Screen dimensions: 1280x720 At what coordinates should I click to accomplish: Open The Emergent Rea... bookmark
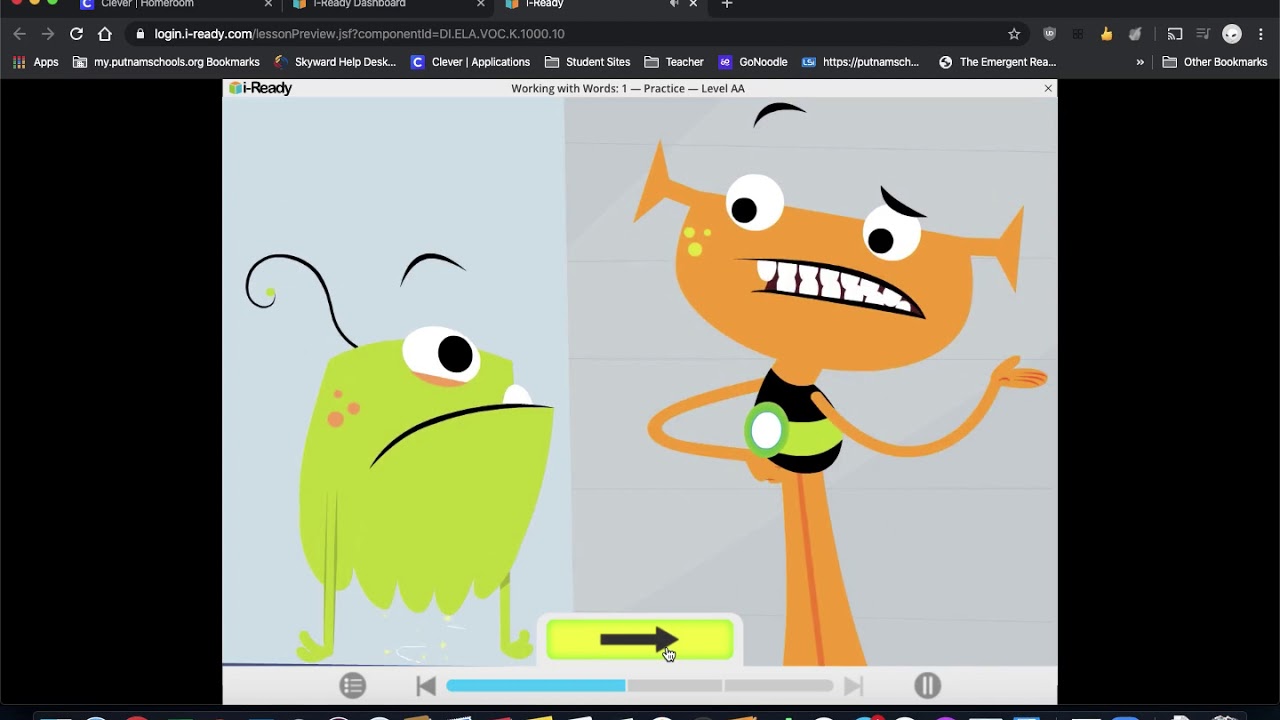pos(998,62)
